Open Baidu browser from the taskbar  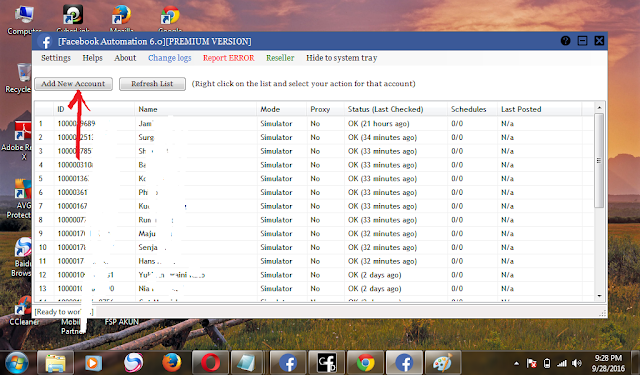click(x=133, y=363)
